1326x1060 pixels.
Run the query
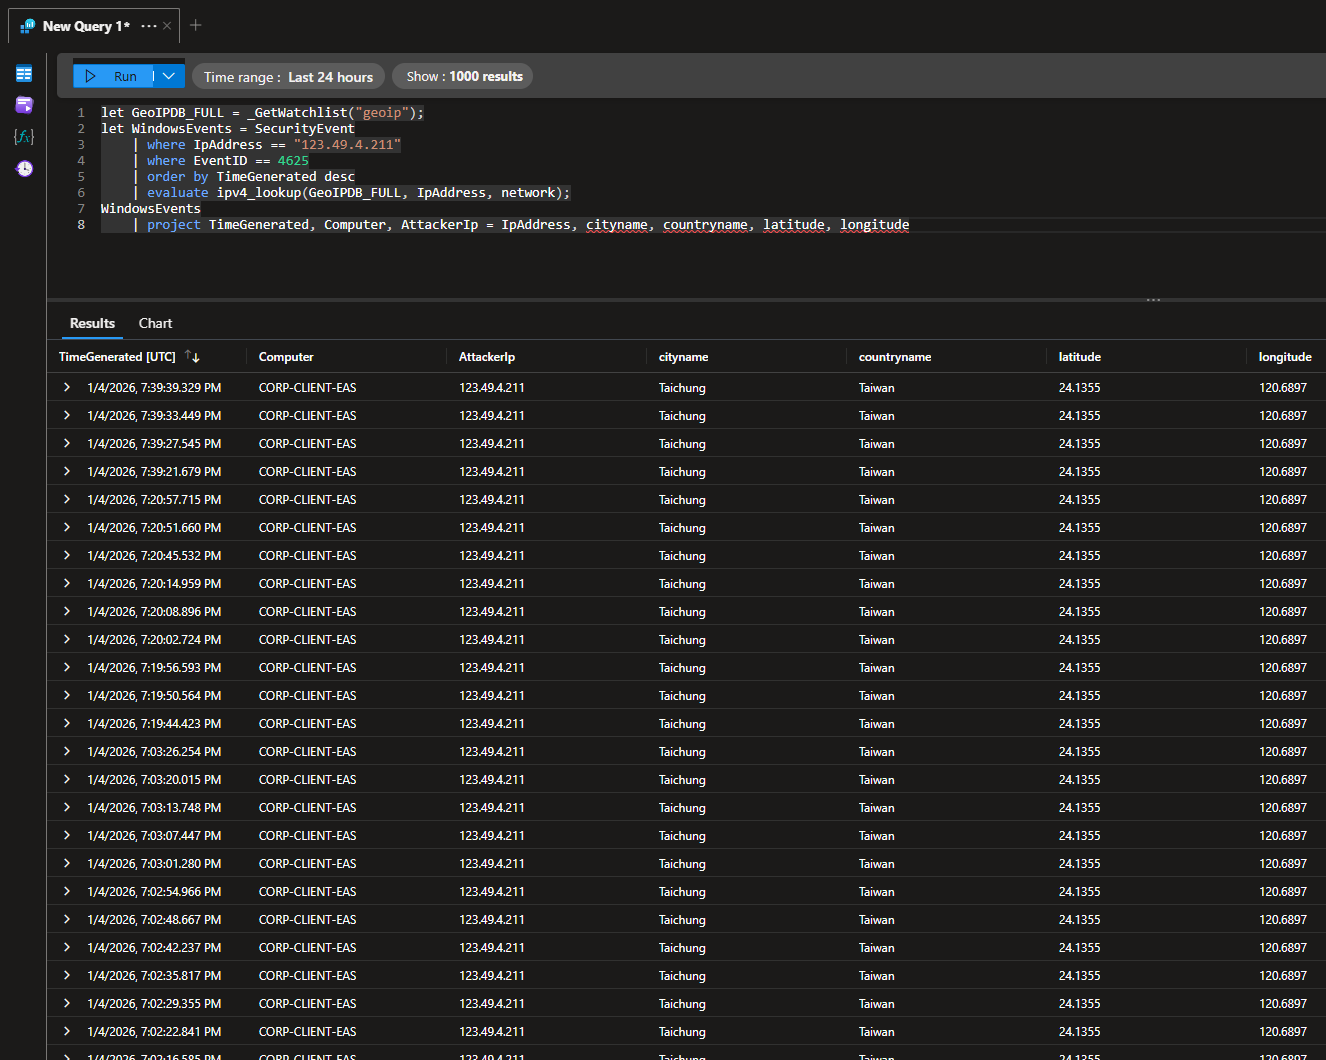(113, 76)
